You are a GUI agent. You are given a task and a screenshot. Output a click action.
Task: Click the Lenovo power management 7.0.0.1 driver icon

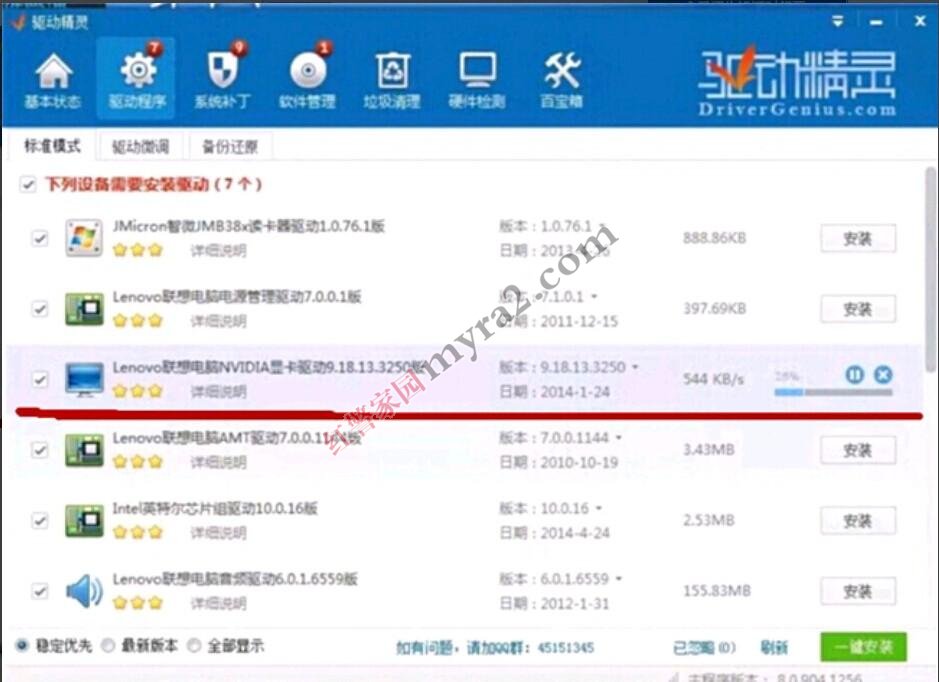pos(84,308)
